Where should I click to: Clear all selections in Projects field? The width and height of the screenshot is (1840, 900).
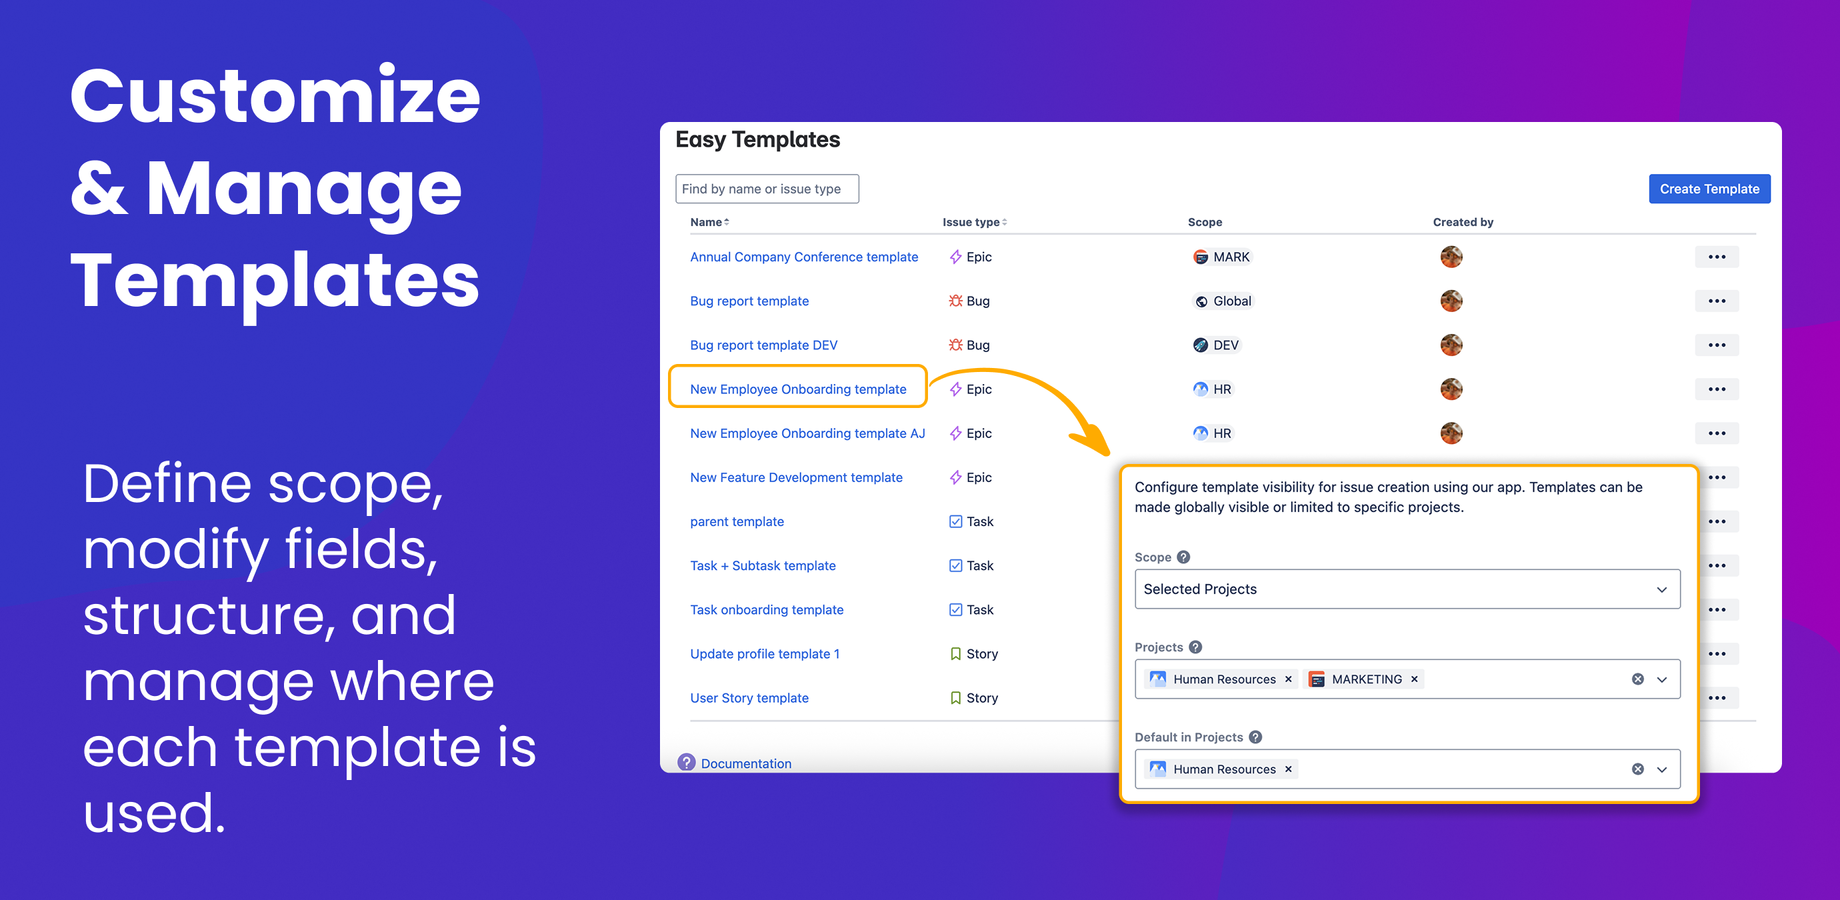tap(1638, 679)
